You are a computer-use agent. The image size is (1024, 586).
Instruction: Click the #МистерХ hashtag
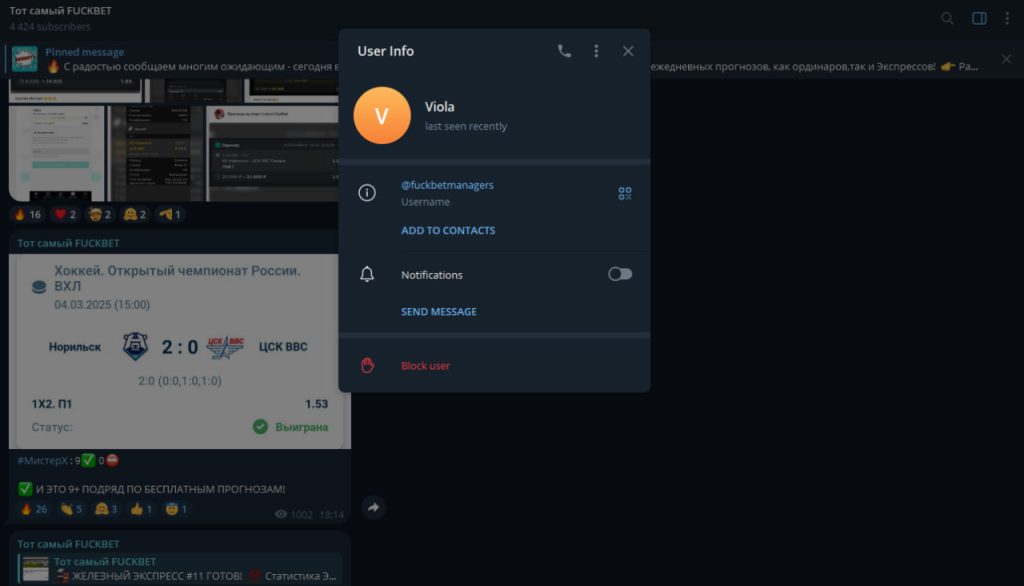(x=42, y=461)
